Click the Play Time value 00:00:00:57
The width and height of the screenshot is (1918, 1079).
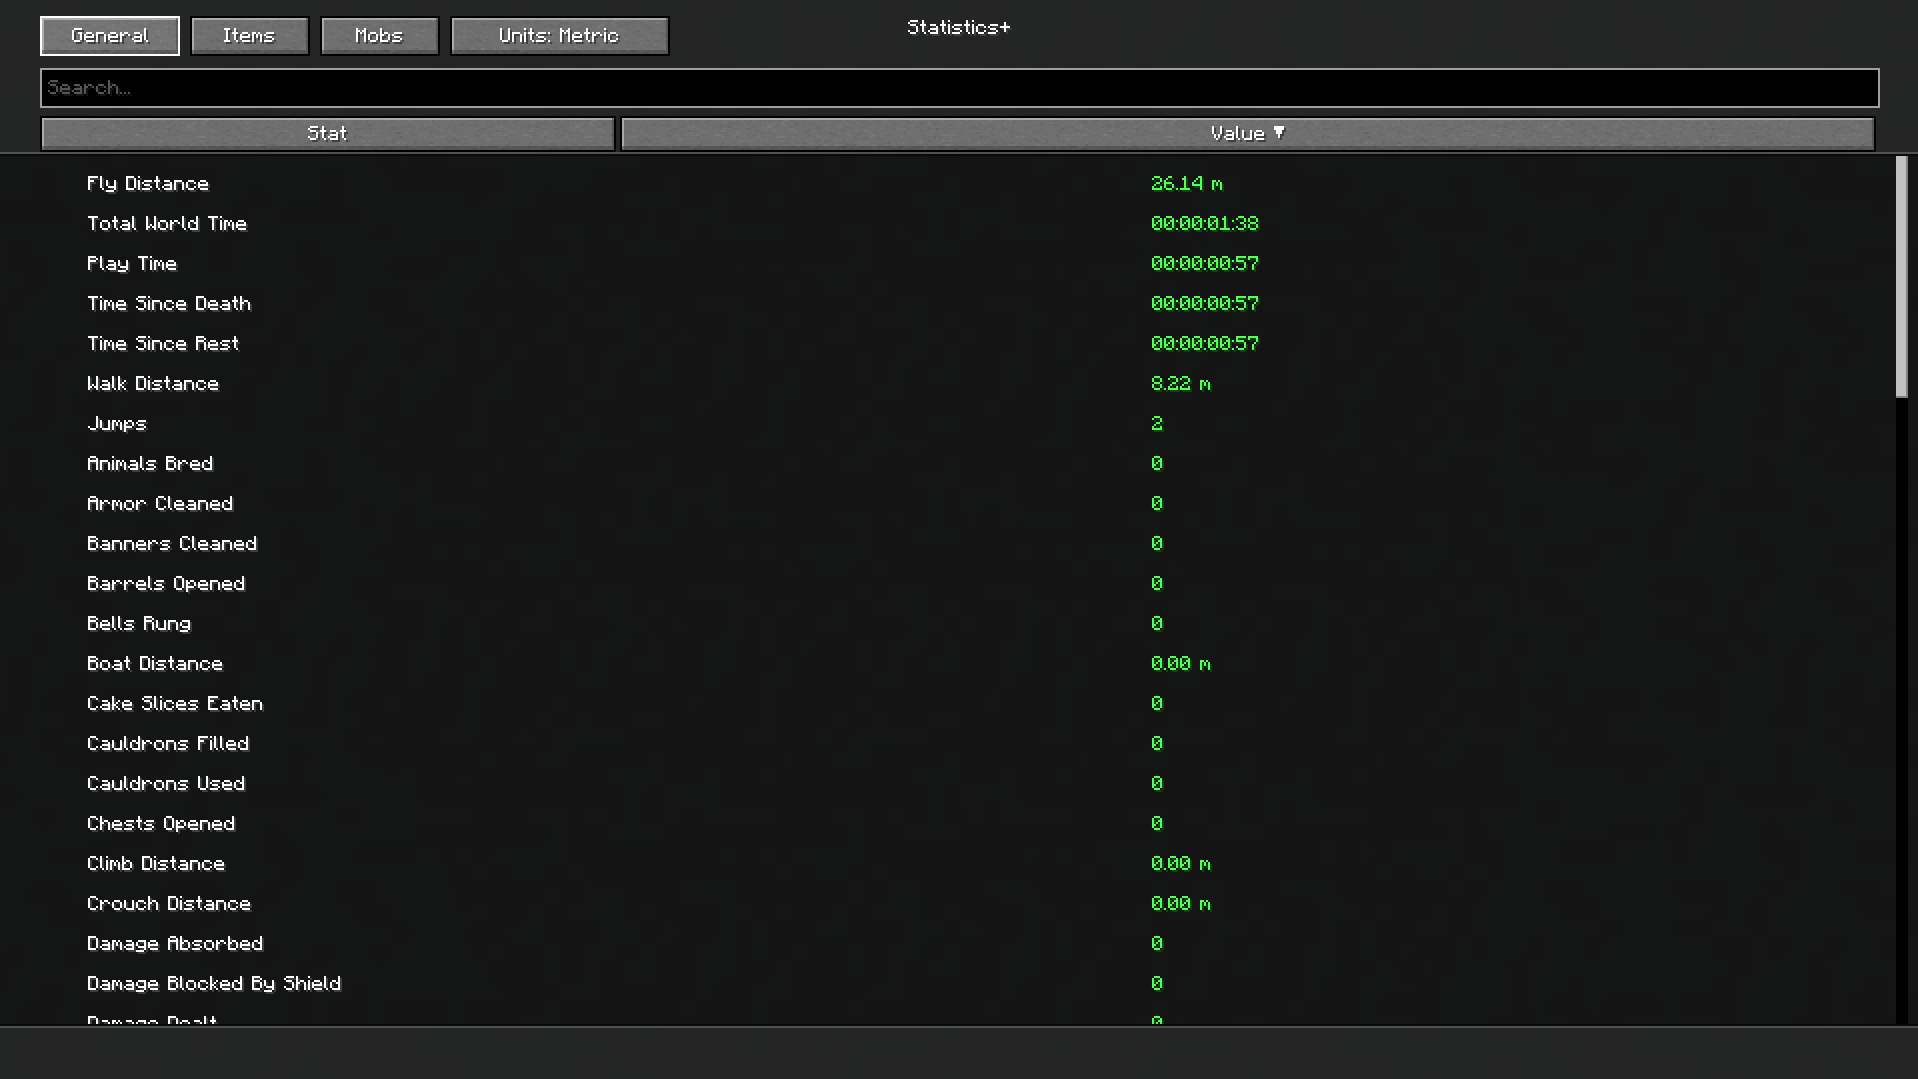1204,264
